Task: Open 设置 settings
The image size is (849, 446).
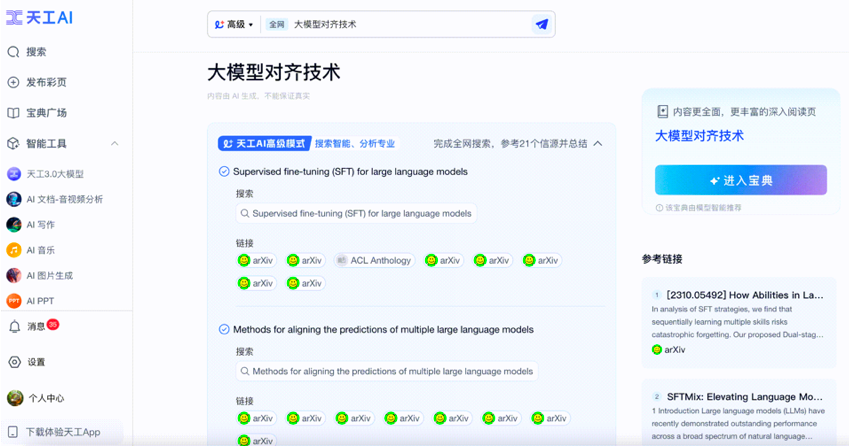Action: click(x=27, y=362)
